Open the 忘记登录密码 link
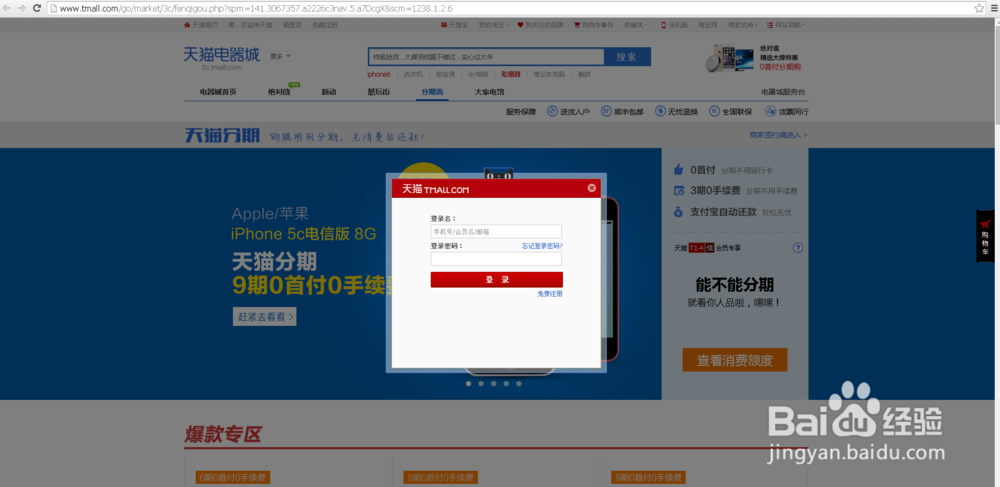 coord(542,245)
